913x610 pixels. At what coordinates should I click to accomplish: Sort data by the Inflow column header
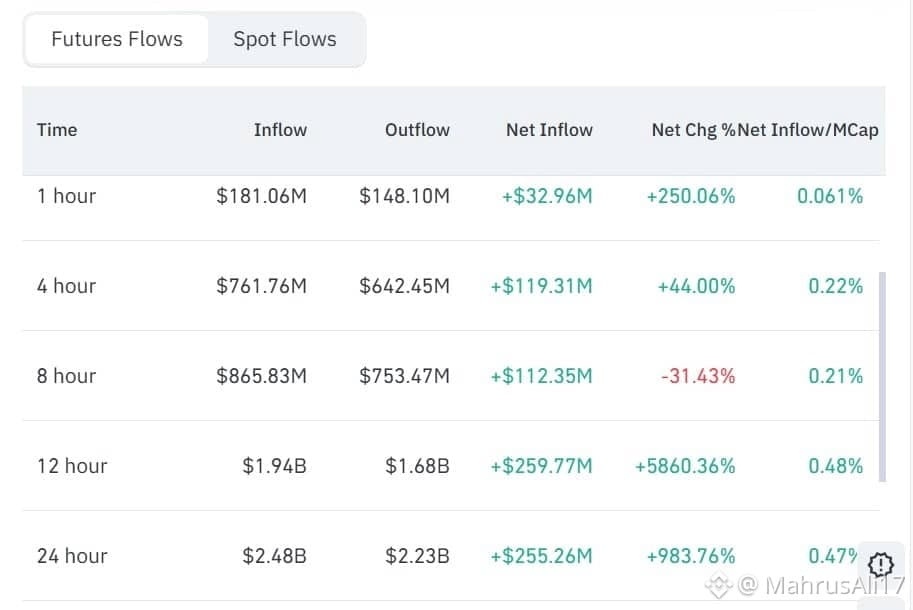click(280, 130)
